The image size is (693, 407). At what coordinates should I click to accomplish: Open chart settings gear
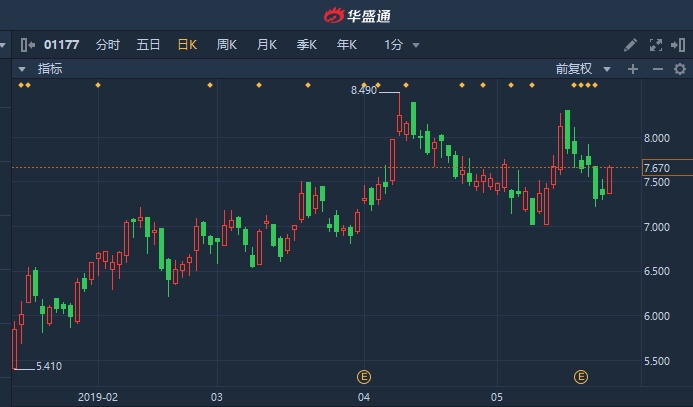click(680, 69)
